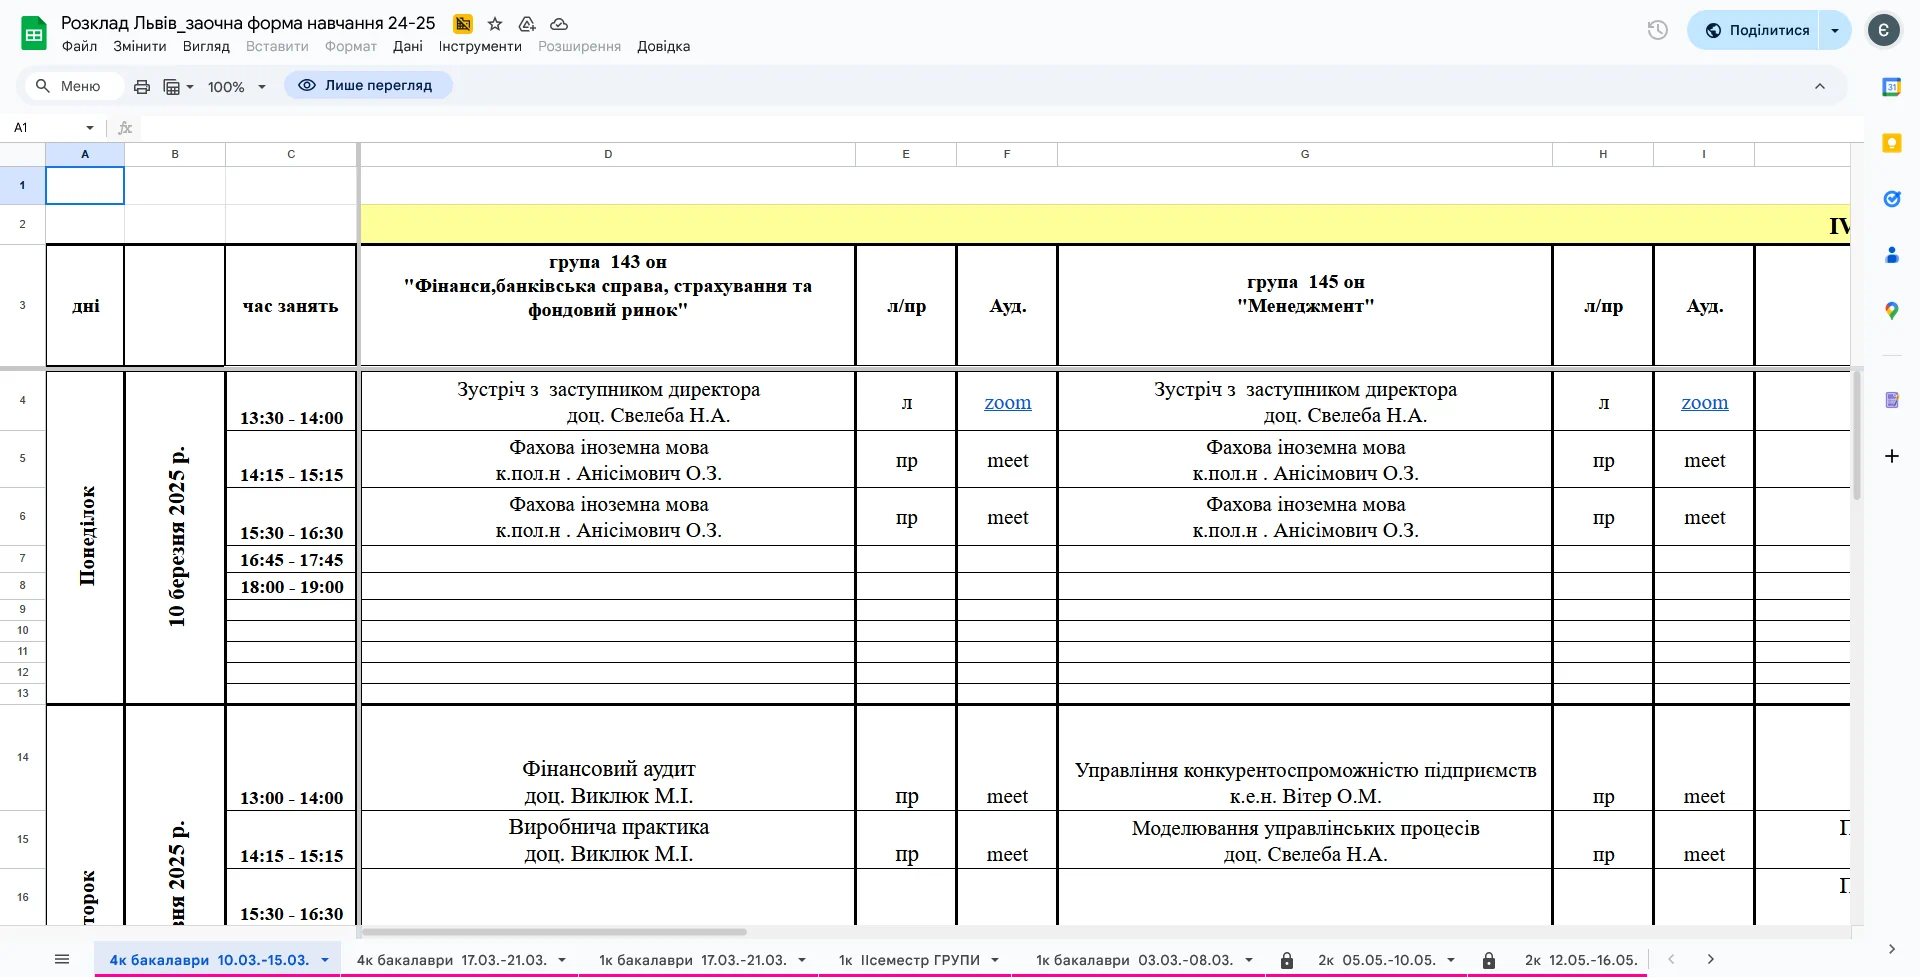Viewport: 1920px width, 977px height.
Task: Open Google Calendar from the side panel
Action: point(1891,86)
